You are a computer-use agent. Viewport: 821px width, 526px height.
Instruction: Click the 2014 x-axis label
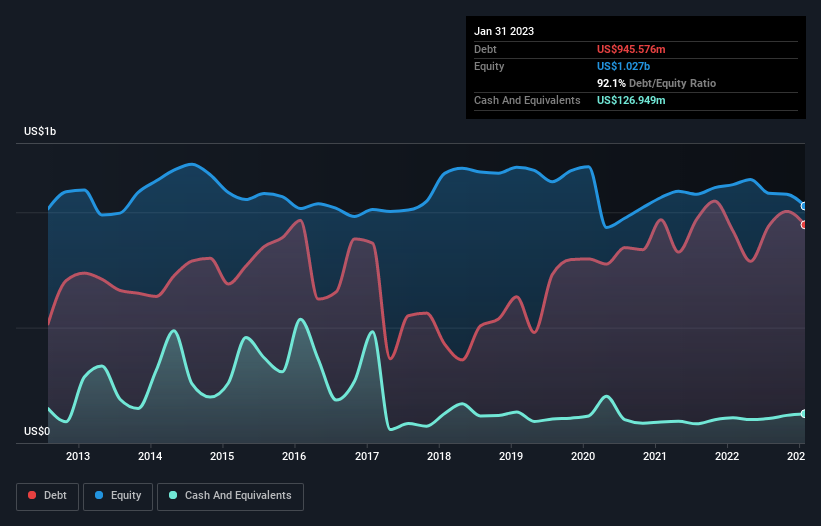click(150, 456)
